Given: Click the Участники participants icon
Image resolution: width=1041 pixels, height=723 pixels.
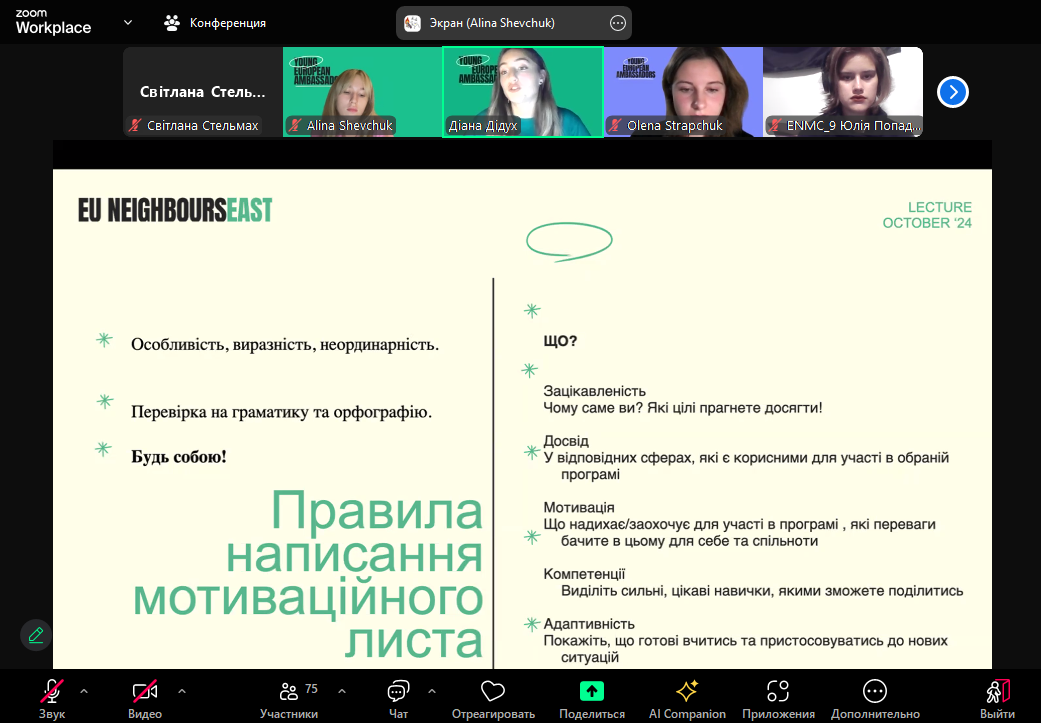Looking at the screenshot, I should (x=289, y=691).
